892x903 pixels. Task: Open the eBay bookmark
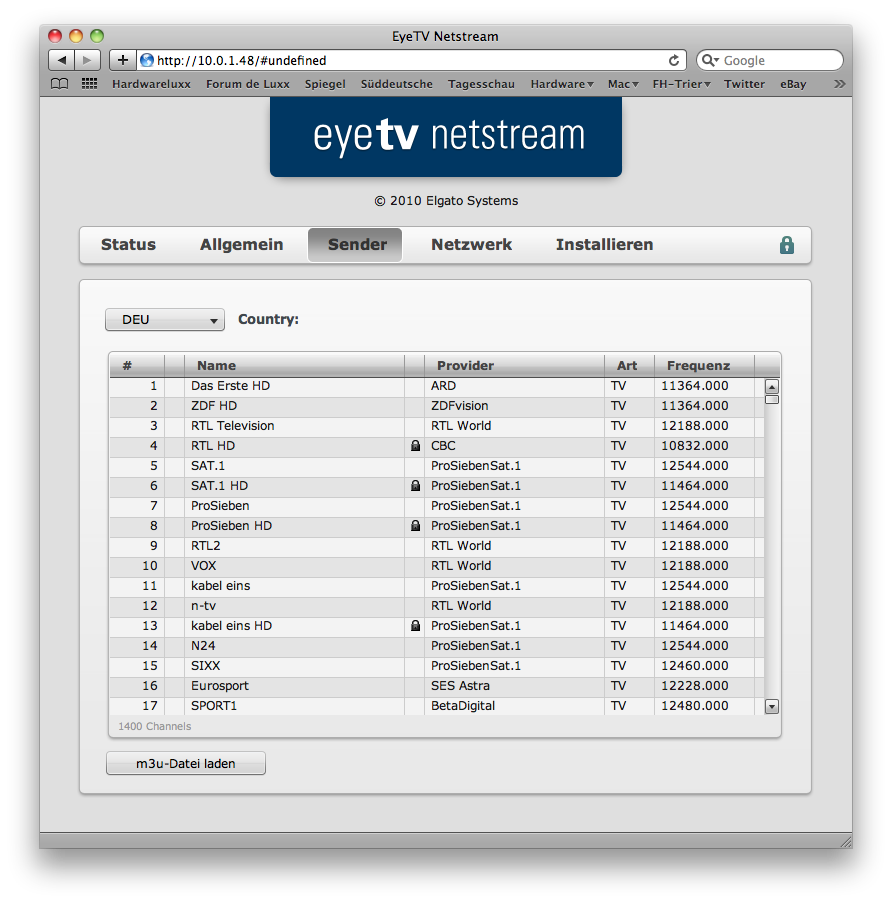pos(793,84)
